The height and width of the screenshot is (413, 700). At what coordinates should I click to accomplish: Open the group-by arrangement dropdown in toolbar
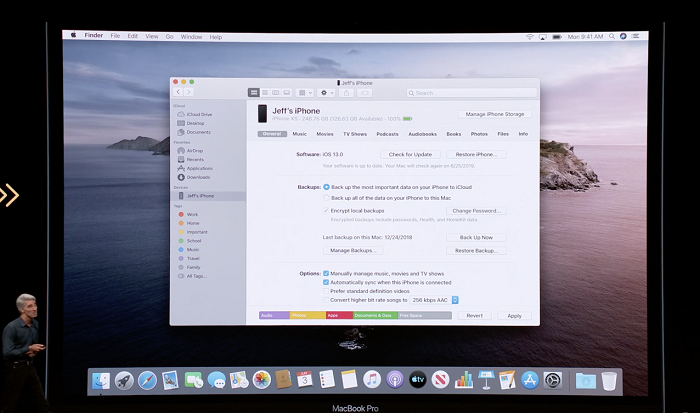coord(305,93)
